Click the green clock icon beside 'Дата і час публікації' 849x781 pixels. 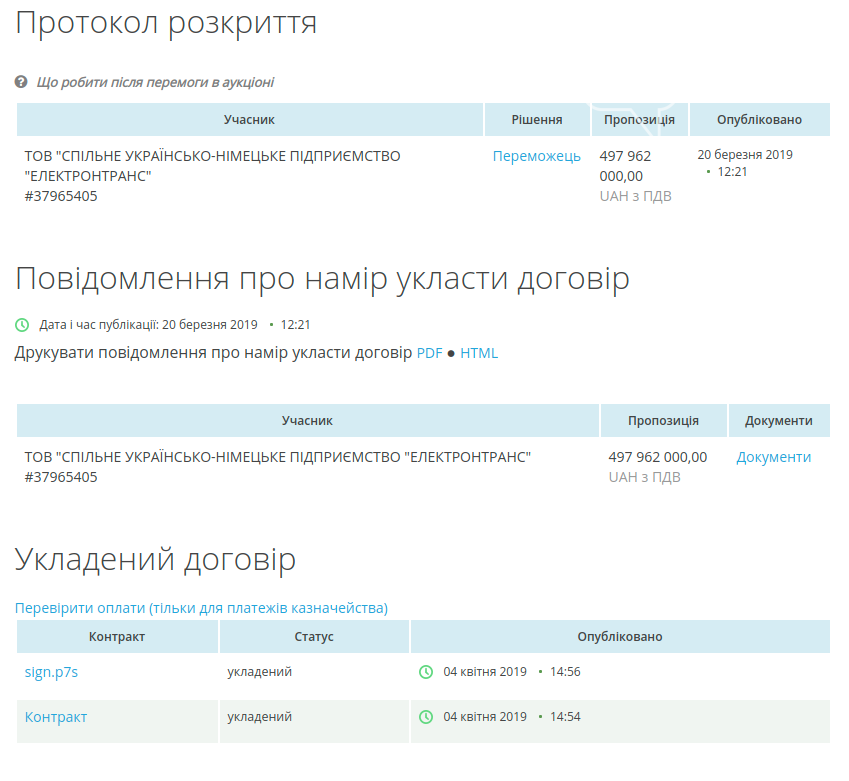click(x=22, y=325)
